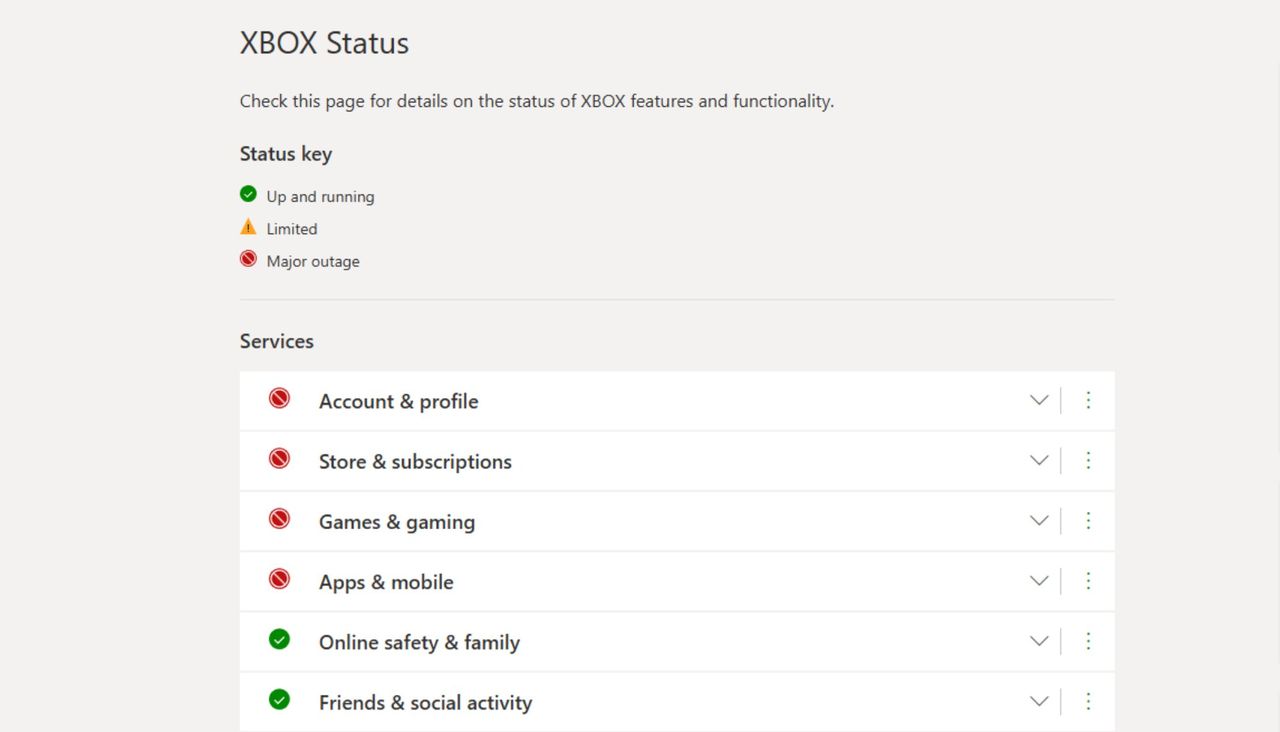The width and height of the screenshot is (1280, 732).
Task: Click the red outage icon beside Store & subscriptions
Action: coord(279,459)
